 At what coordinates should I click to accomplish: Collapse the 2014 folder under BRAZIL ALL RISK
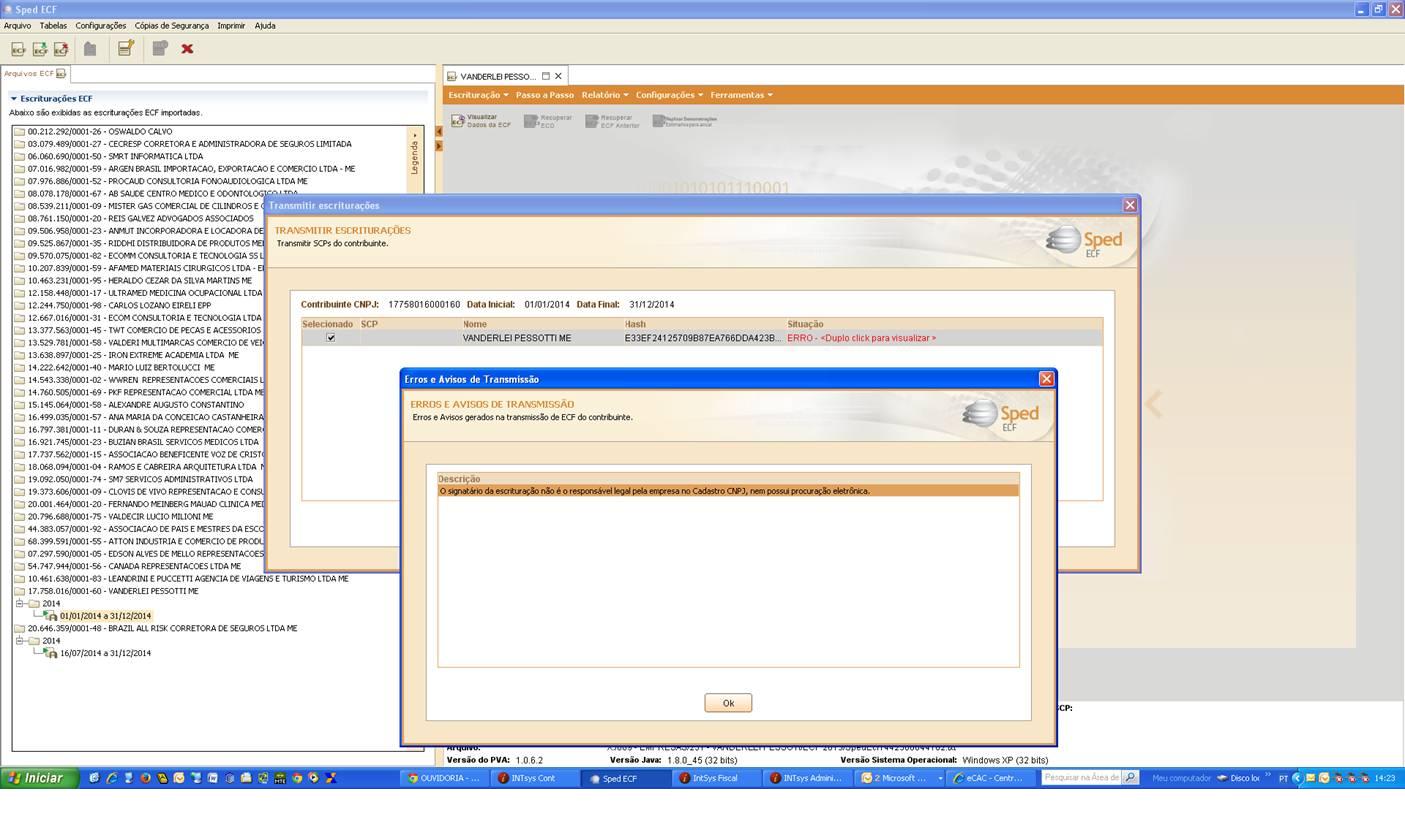click(19, 641)
